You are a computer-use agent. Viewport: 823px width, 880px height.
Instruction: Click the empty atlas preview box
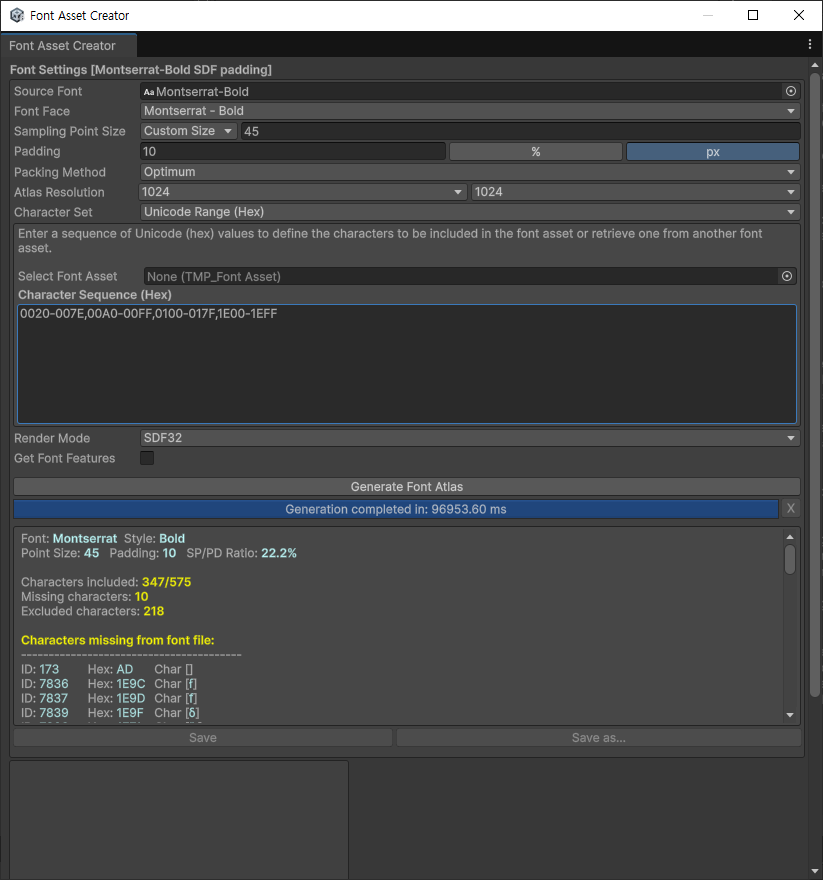click(179, 819)
